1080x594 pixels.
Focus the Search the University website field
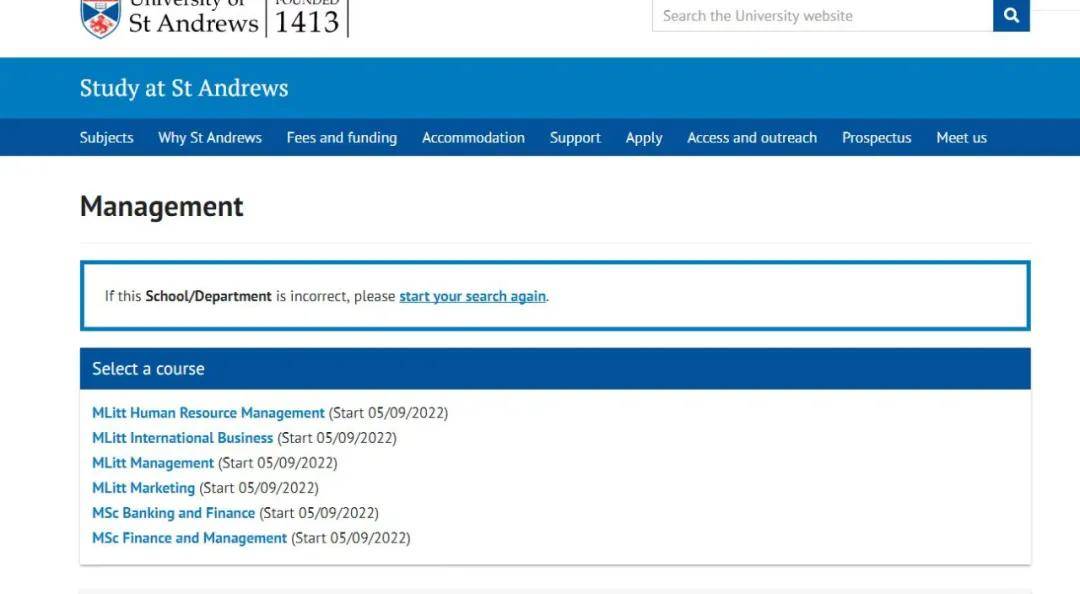[822, 15]
